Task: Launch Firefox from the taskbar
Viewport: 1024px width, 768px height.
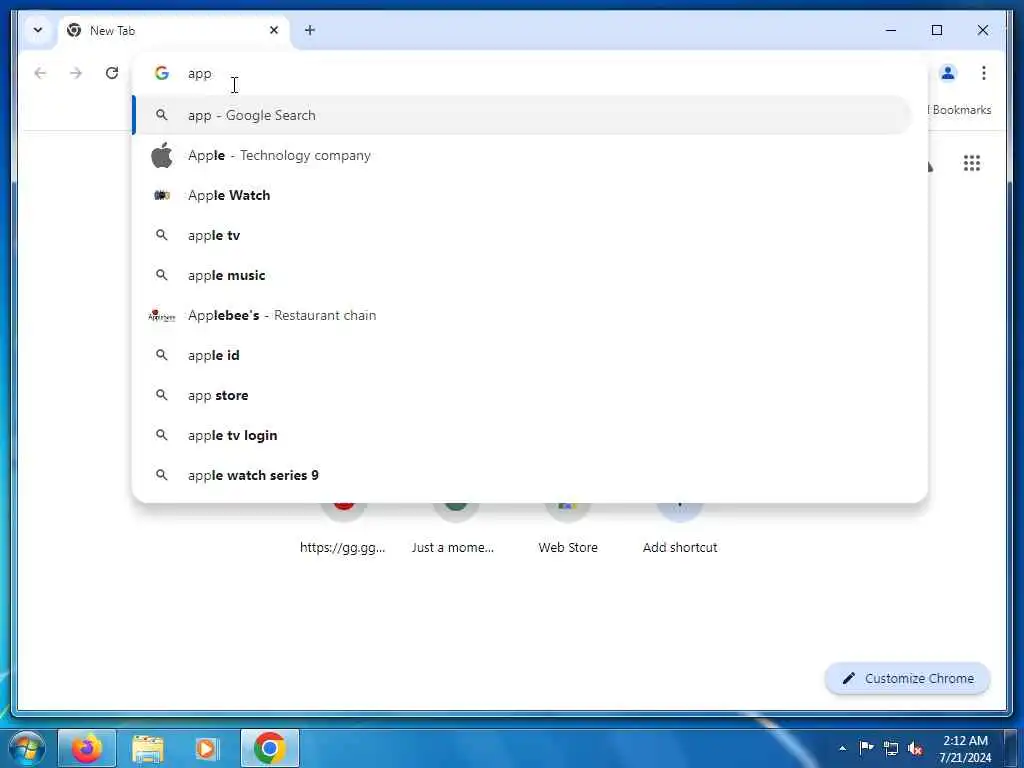Action: tap(87, 748)
